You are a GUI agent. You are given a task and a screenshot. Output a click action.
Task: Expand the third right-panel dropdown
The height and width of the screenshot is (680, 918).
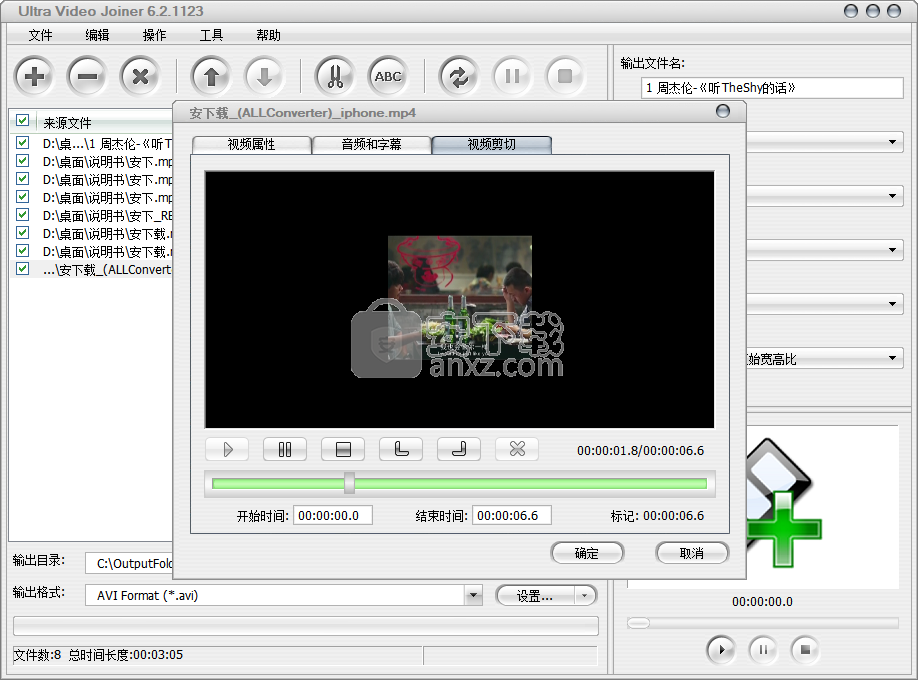[x=892, y=250]
